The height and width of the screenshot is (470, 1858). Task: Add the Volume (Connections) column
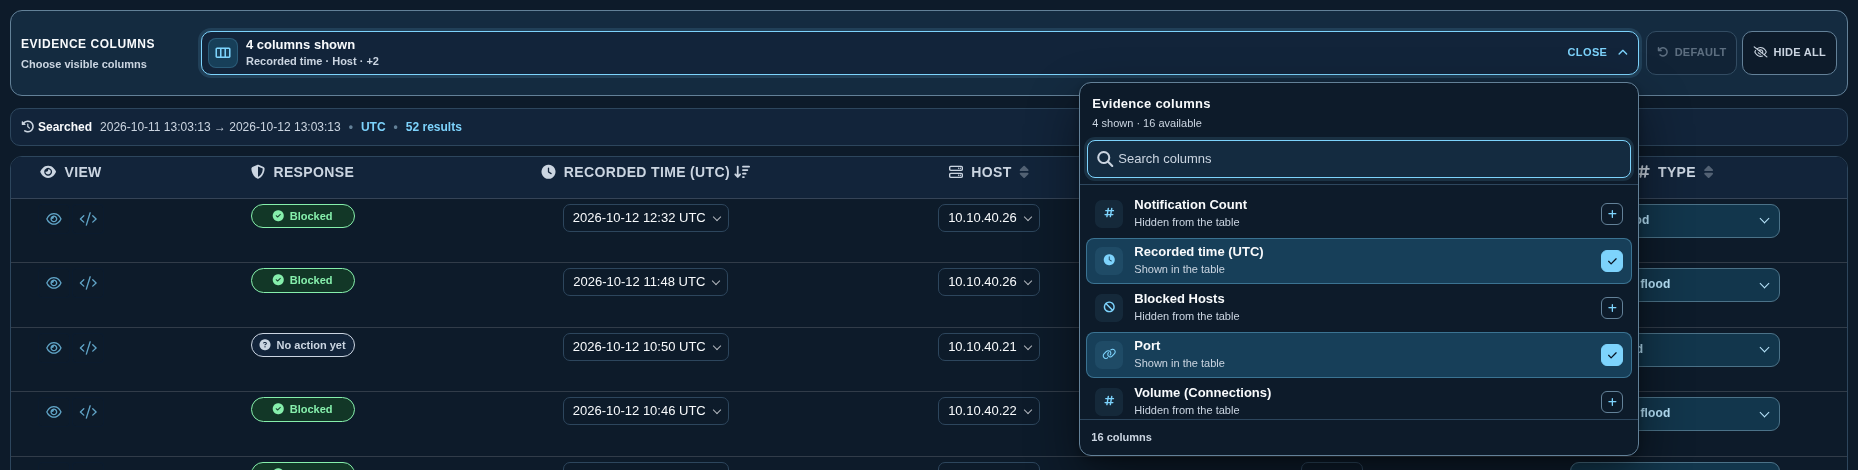pos(1611,402)
